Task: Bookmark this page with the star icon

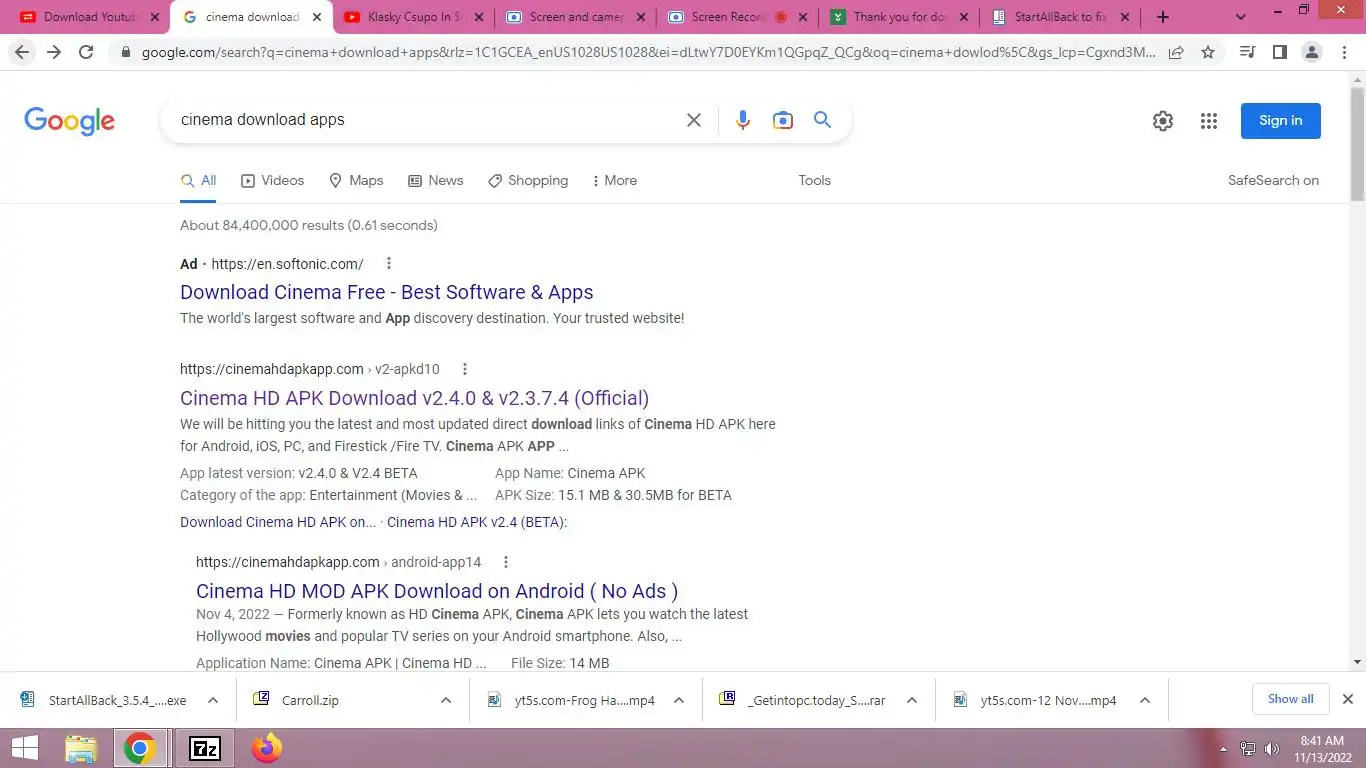Action: 1208,52
